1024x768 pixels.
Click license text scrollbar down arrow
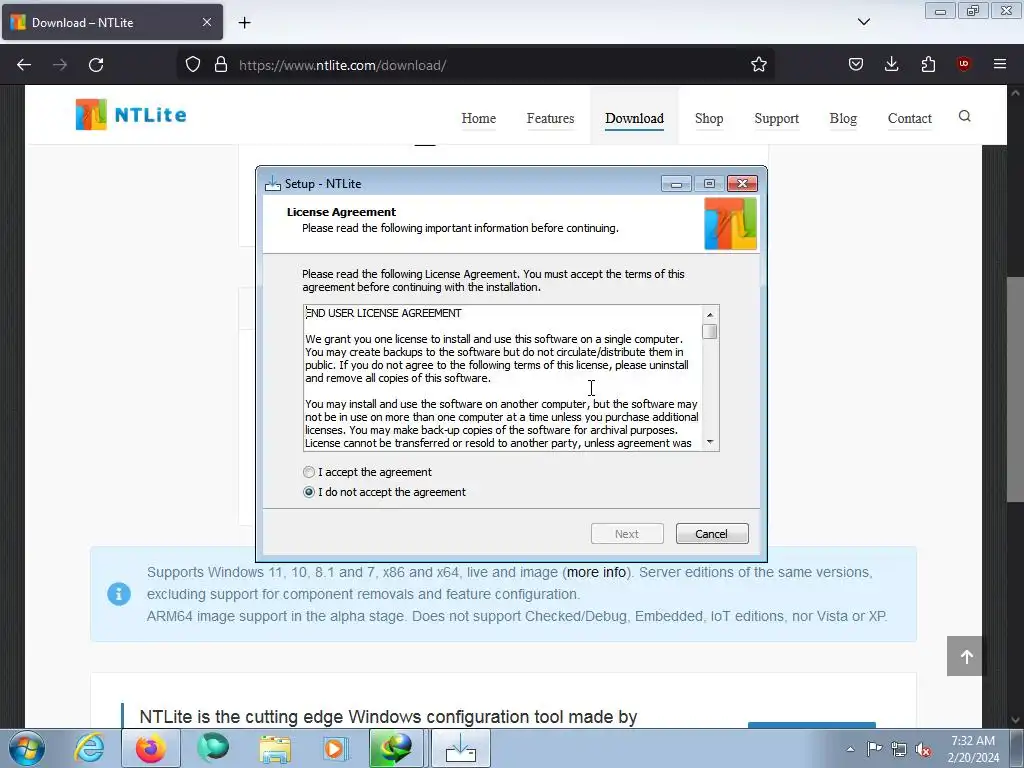pyautogui.click(x=710, y=442)
